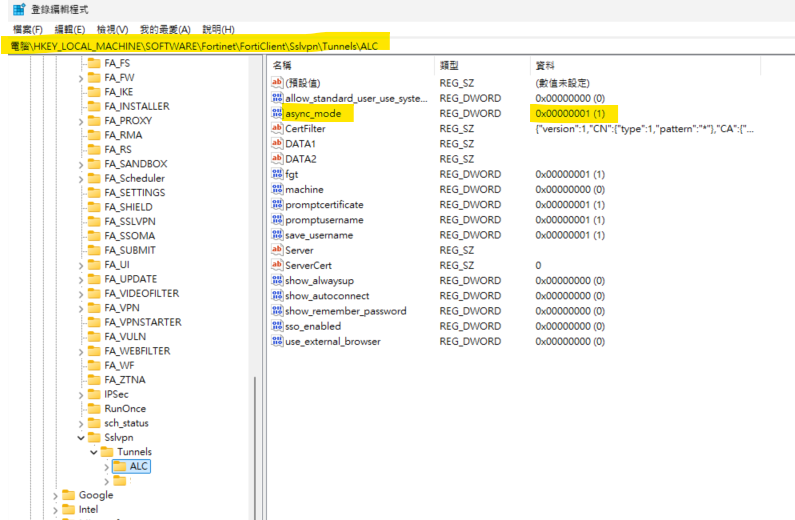795x520 pixels.
Task: Expand the ALC key node
Action: pyautogui.click(x=106, y=466)
